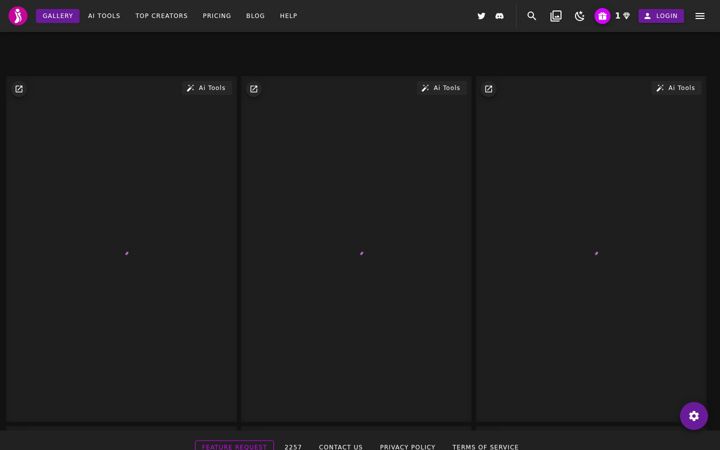Open search with the magnifier icon
This screenshot has height=450, width=720.
(531, 16)
